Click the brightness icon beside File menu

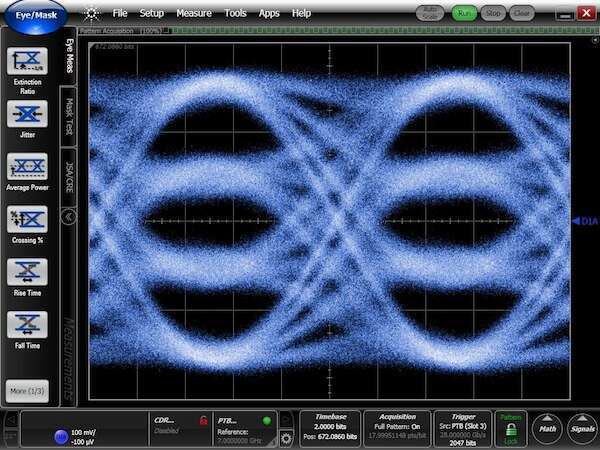pyautogui.click(x=91, y=14)
